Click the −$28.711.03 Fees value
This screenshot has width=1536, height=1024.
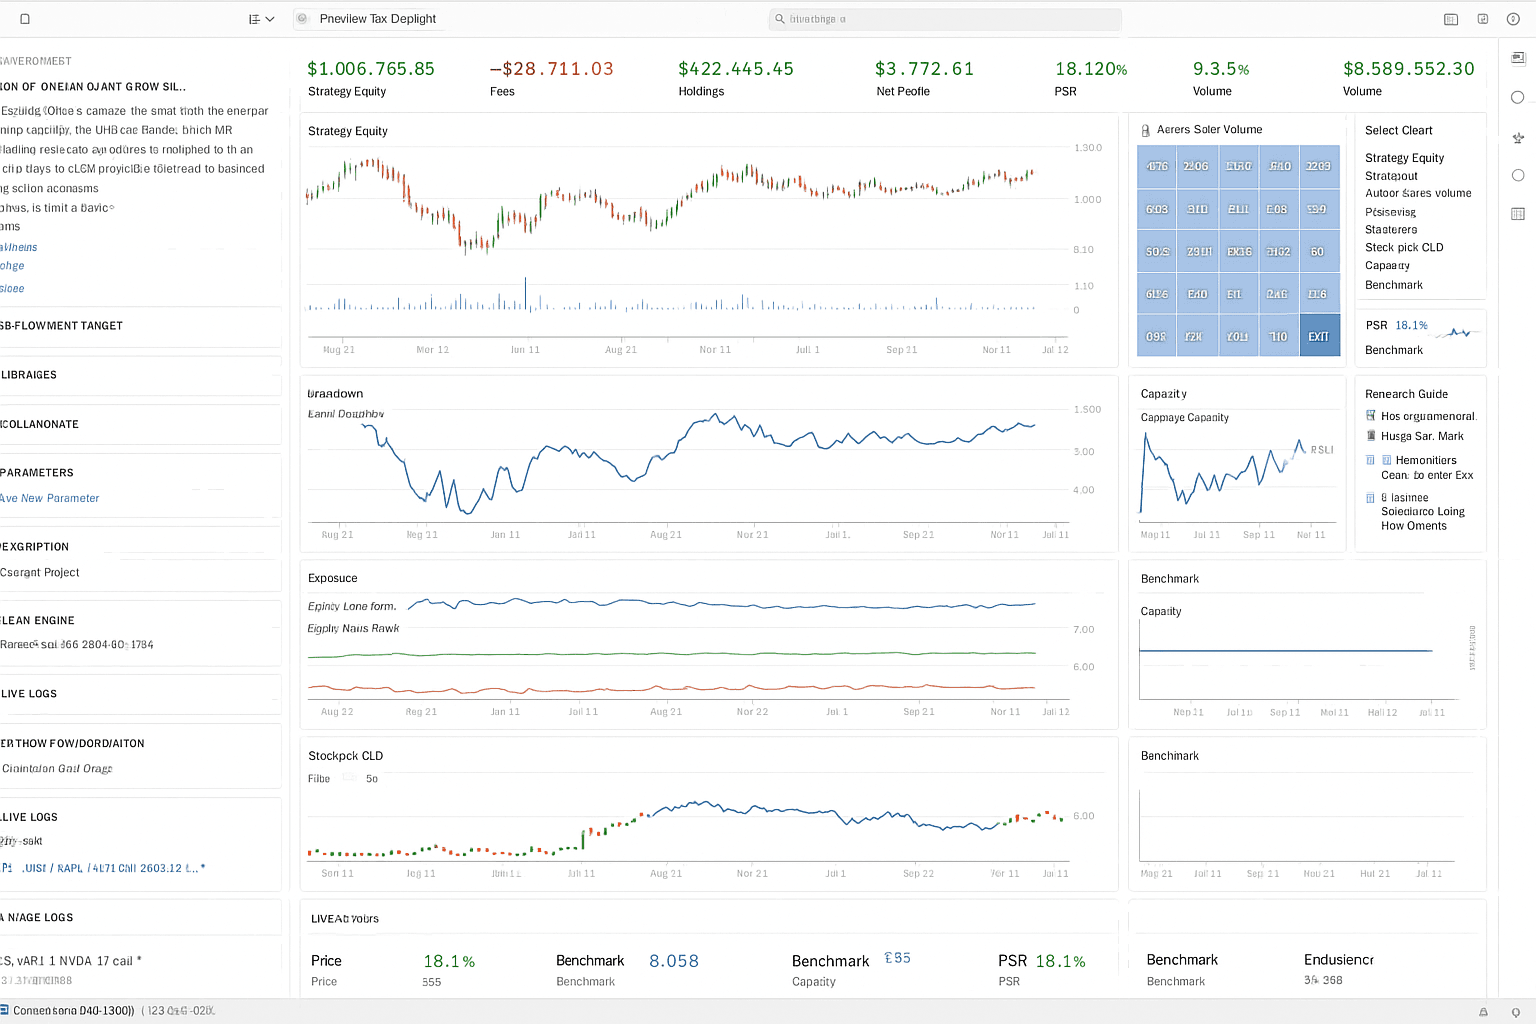point(551,69)
